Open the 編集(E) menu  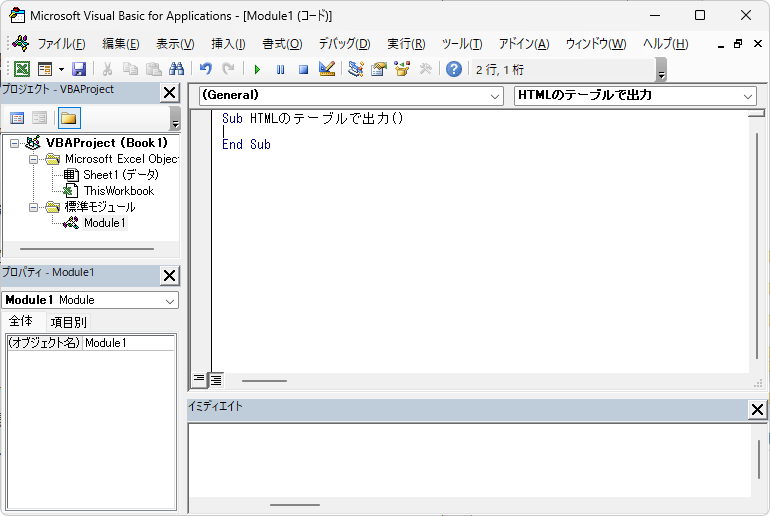pos(120,44)
